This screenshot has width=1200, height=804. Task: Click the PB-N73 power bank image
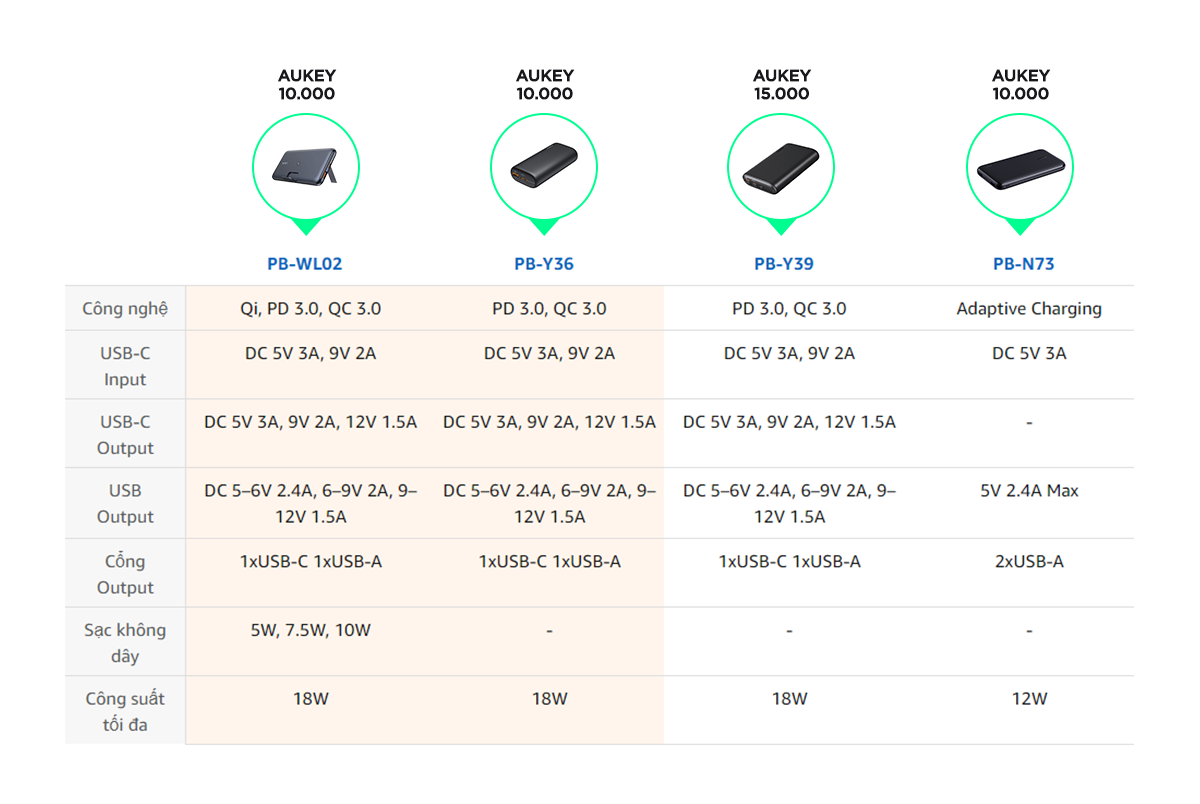tap(1020, 167)
